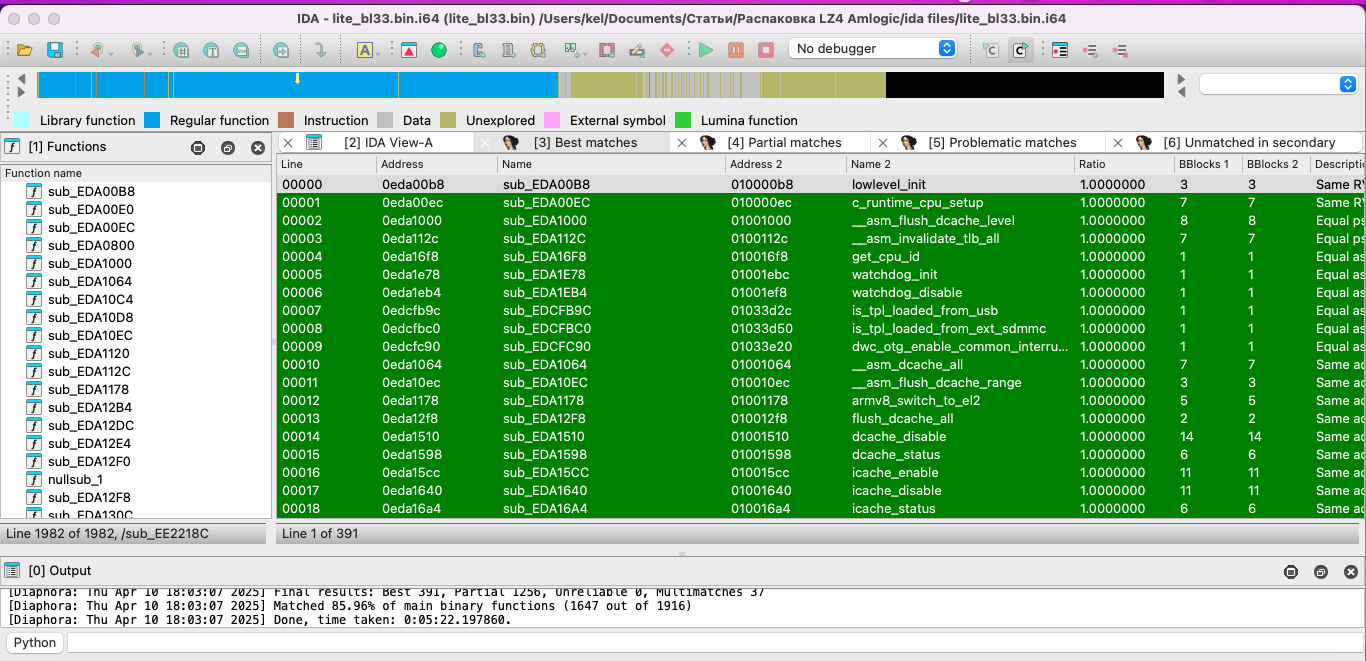
Task: Switch to the IDA View-A tab
Action: 388,142
